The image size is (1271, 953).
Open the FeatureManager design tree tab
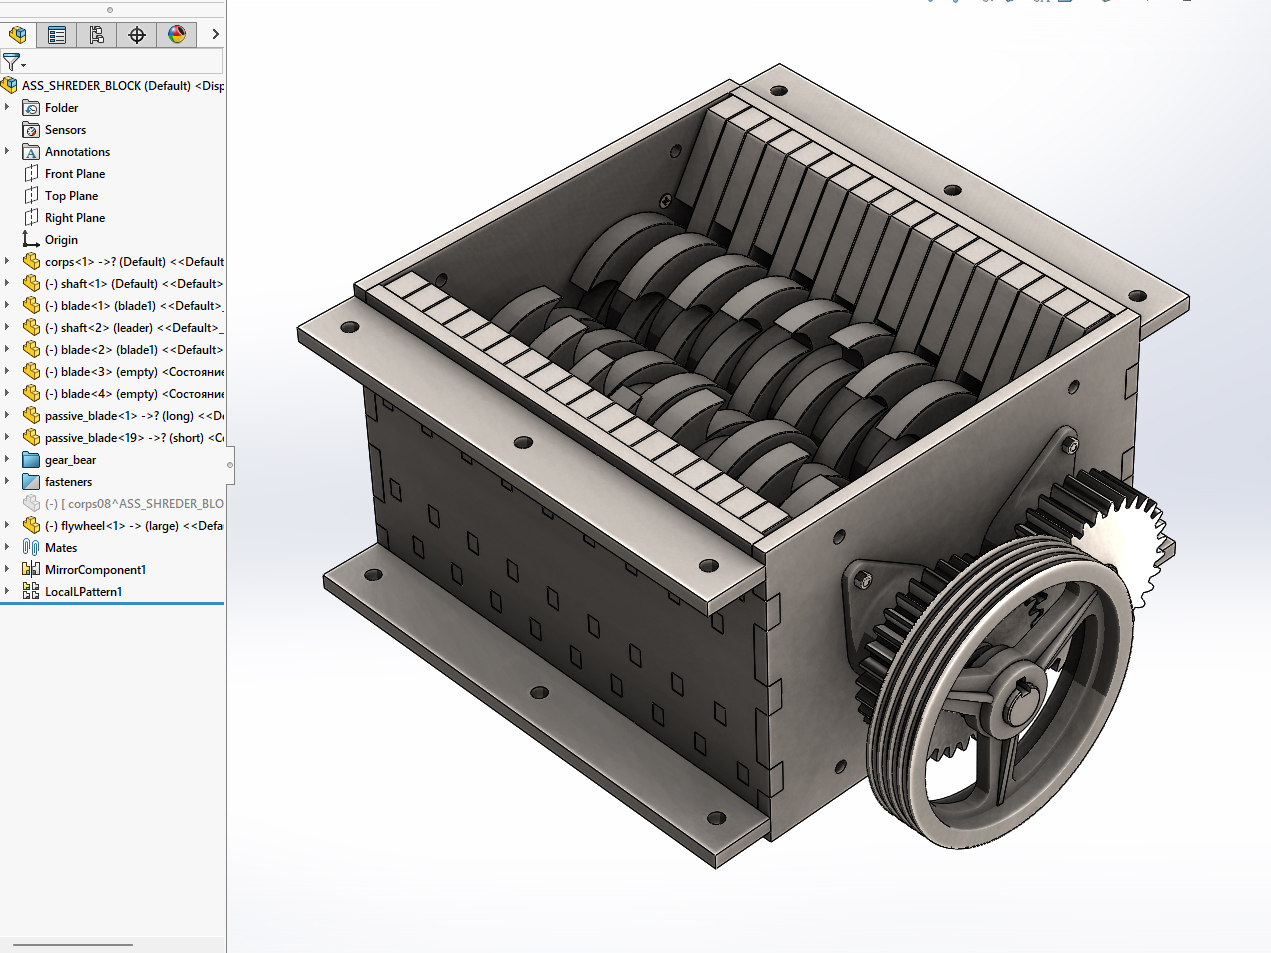(18, 35)
